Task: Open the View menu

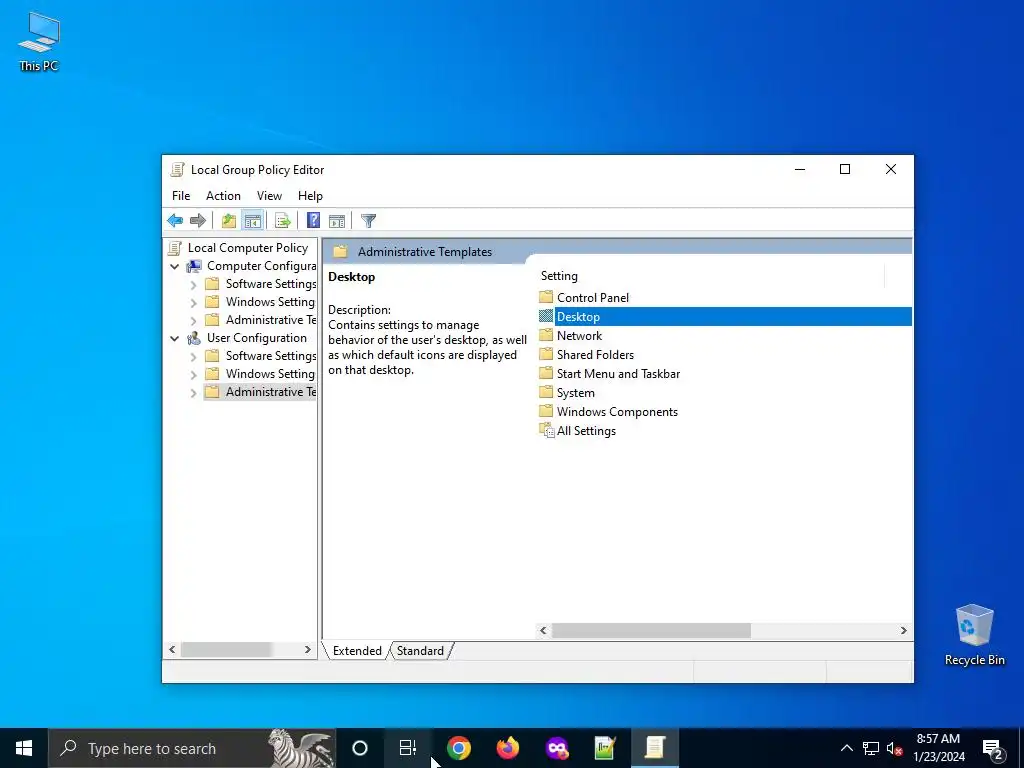Action: pyautogui.click(x=269, y=196)
